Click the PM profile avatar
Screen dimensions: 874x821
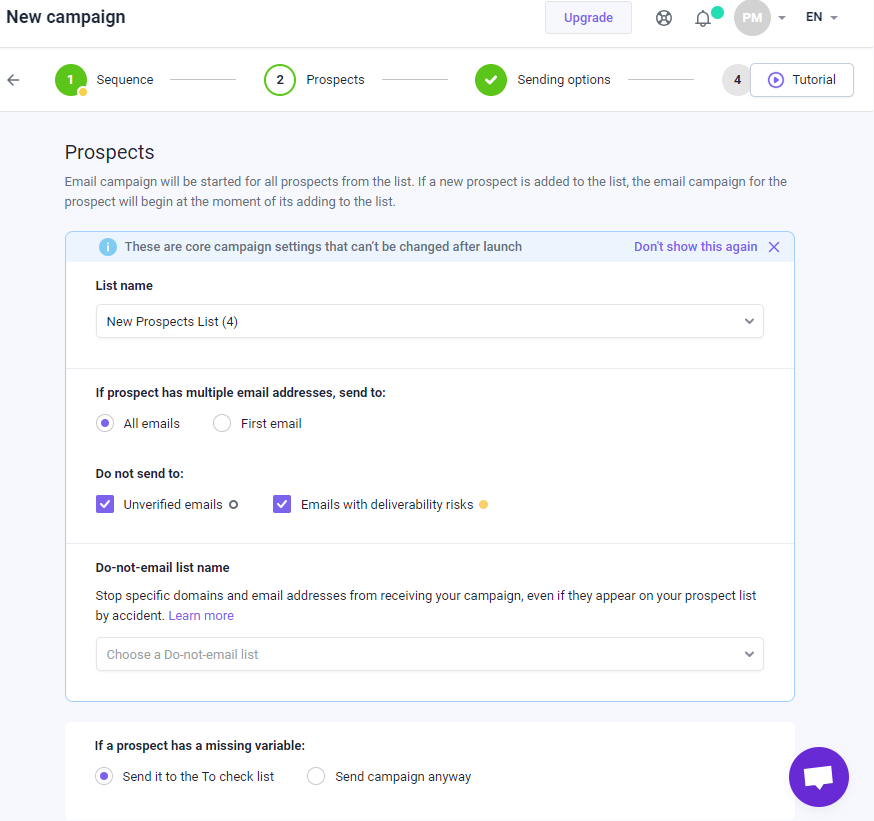(x=752, y=18)
